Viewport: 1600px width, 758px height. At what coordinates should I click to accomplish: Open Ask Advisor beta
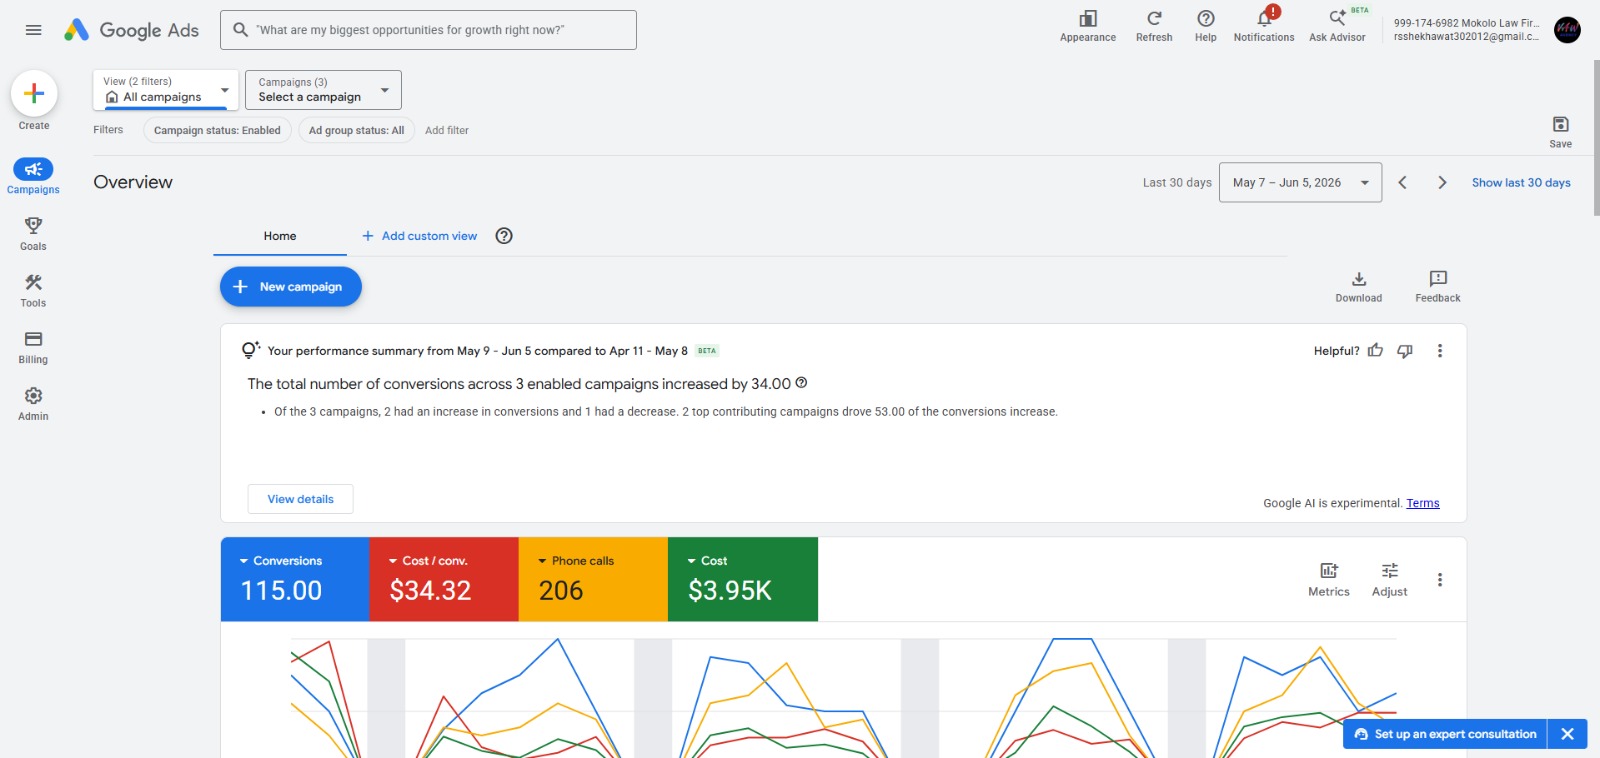click(1337, 27)
